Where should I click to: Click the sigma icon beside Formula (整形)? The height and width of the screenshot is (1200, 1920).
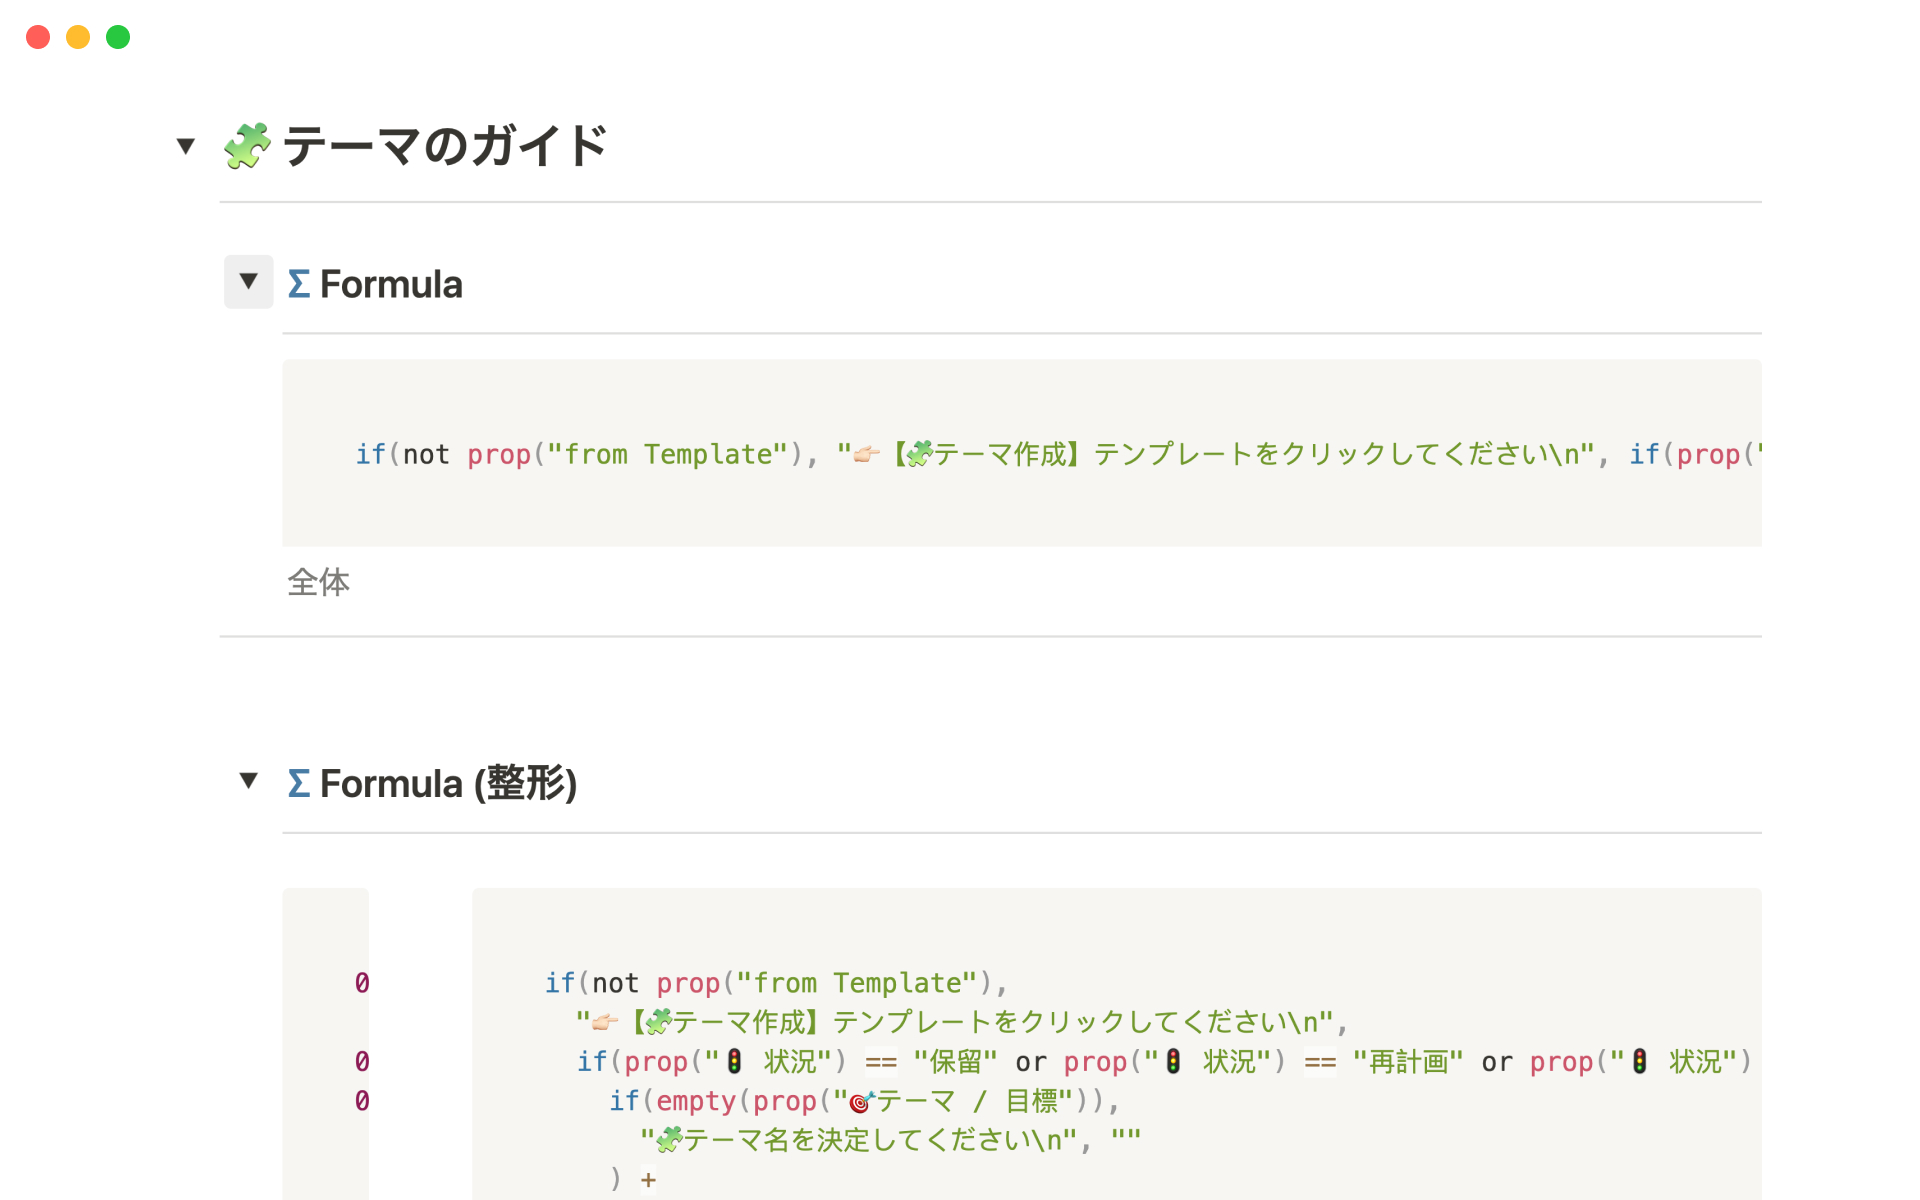point(298,783)
